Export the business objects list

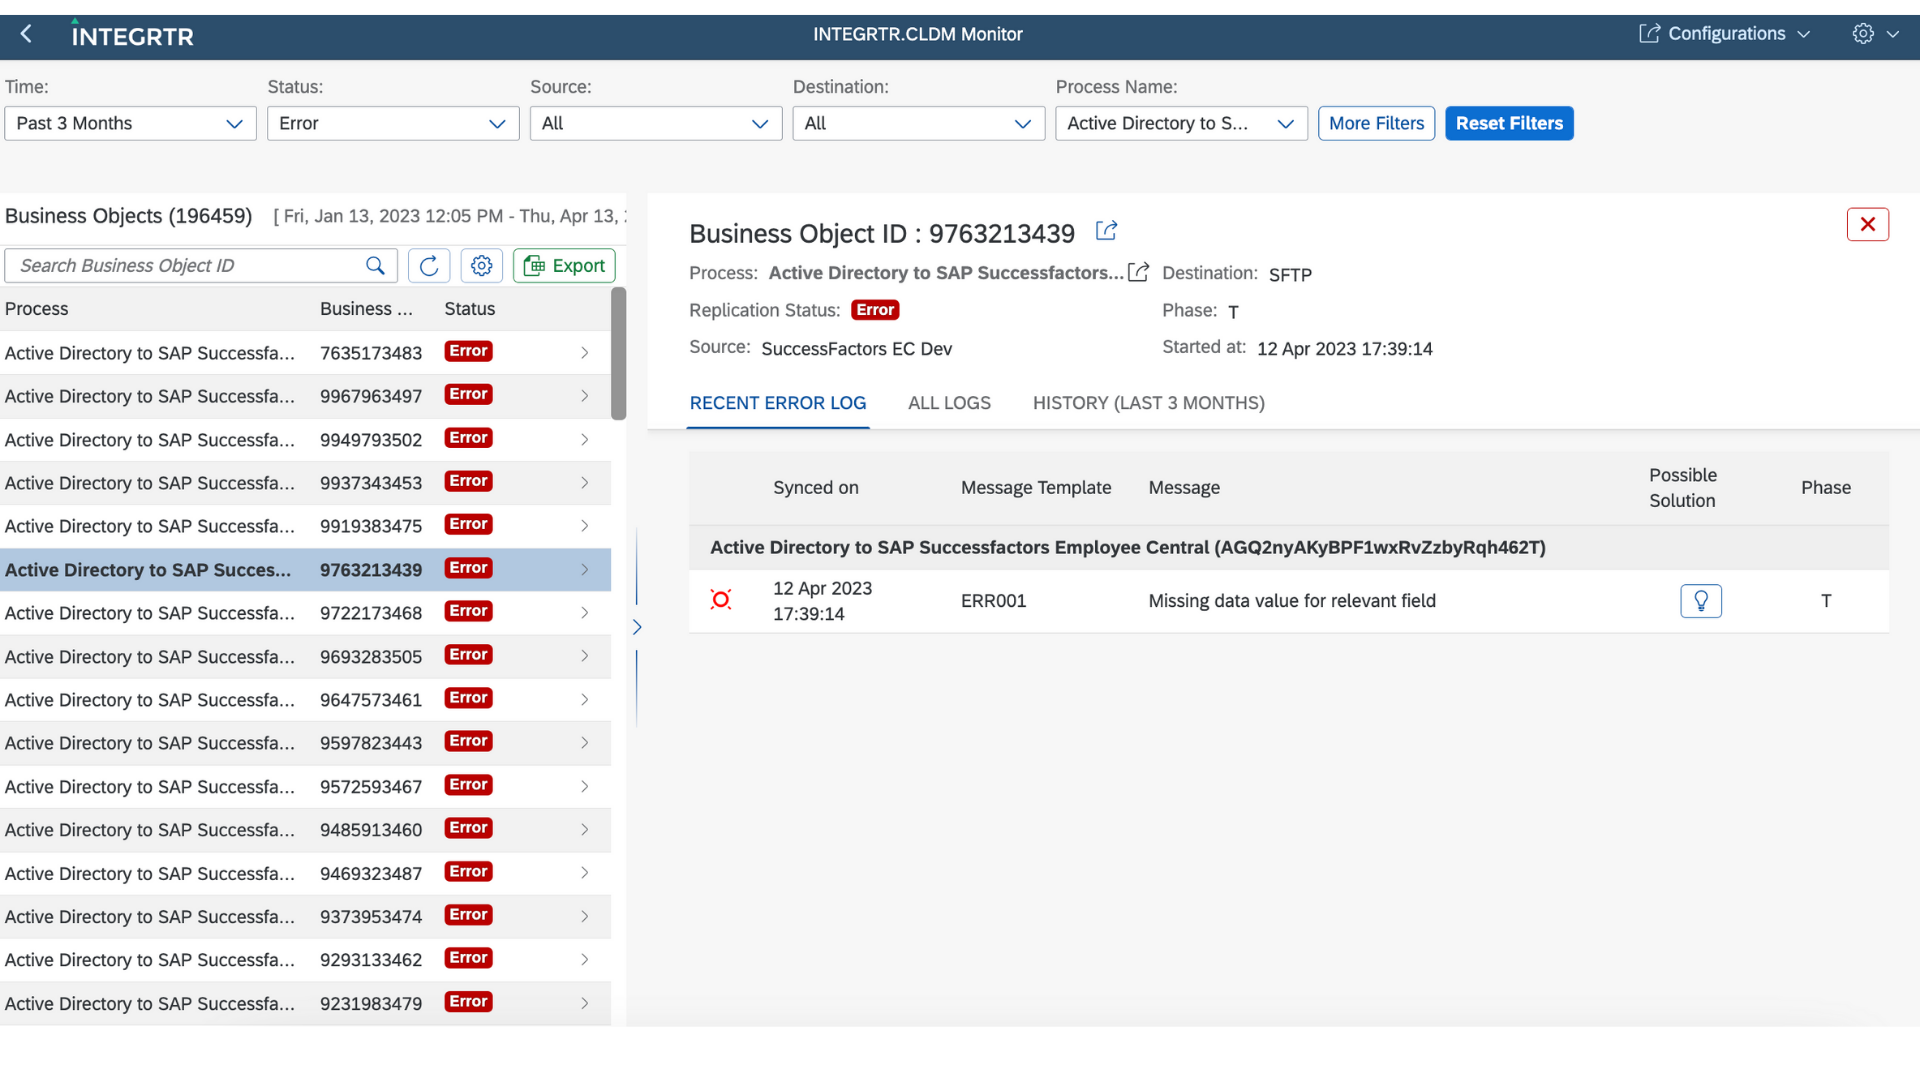564,266
